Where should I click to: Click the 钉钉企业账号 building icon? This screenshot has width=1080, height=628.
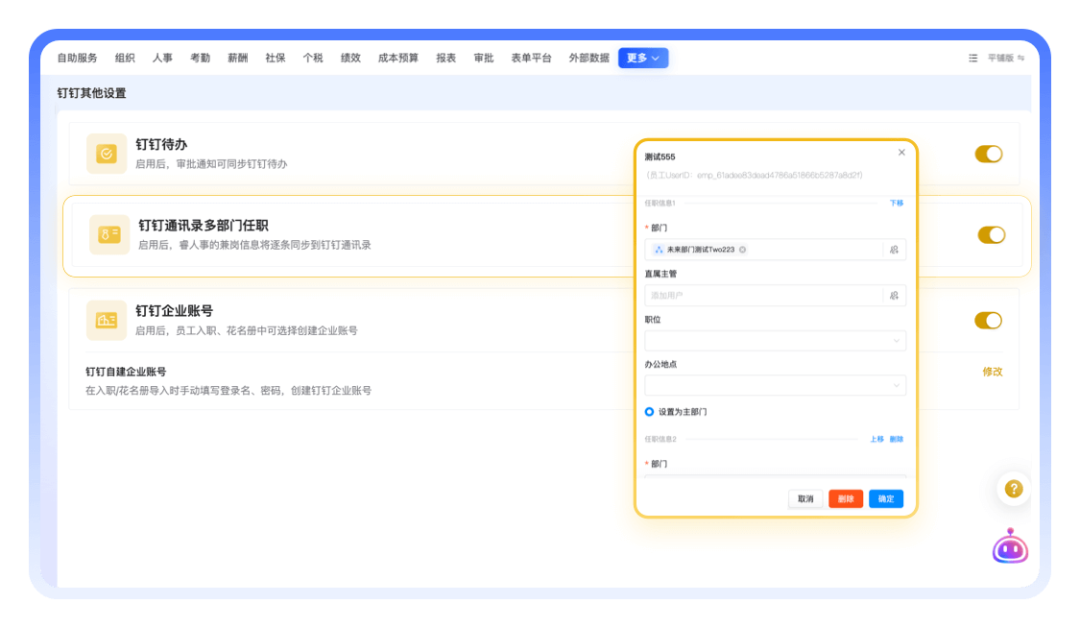pyautogui.click(x=106, y=320)
